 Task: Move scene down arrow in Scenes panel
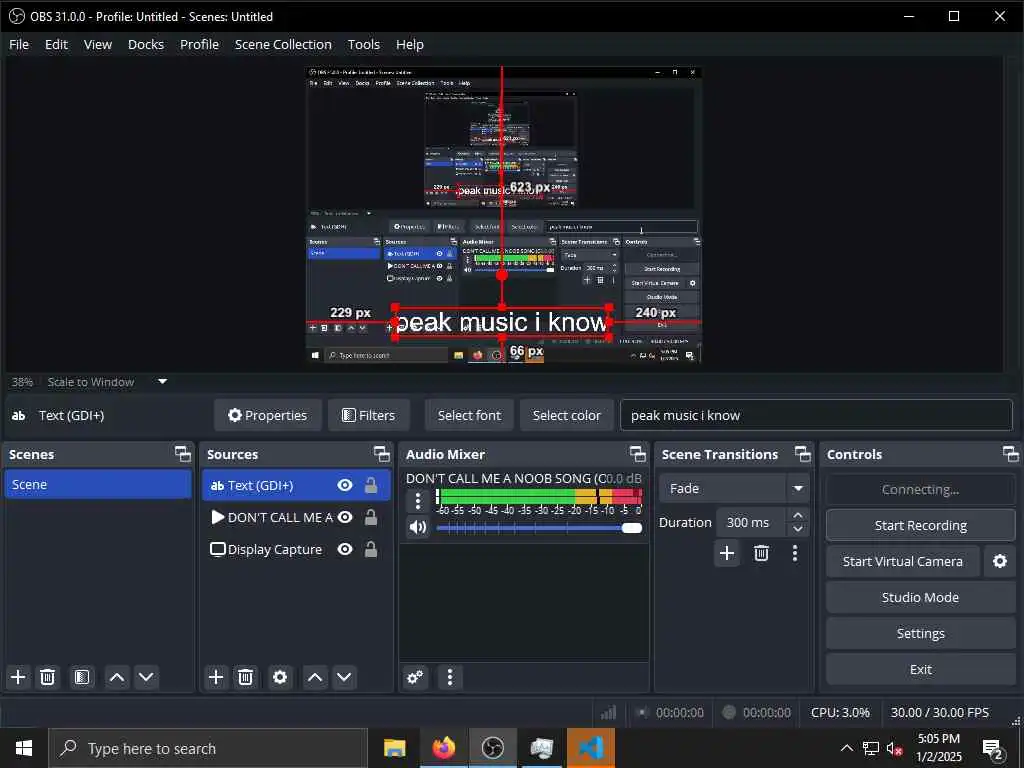(146, 677)
